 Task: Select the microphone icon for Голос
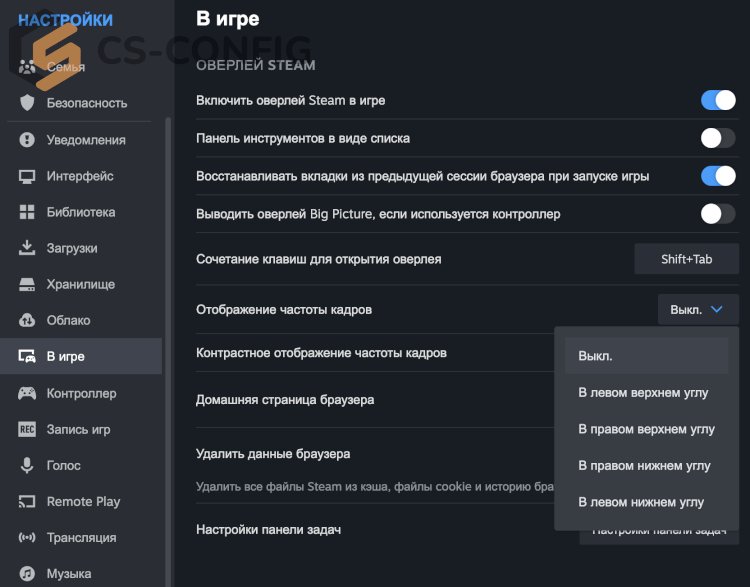click(27, 465)
